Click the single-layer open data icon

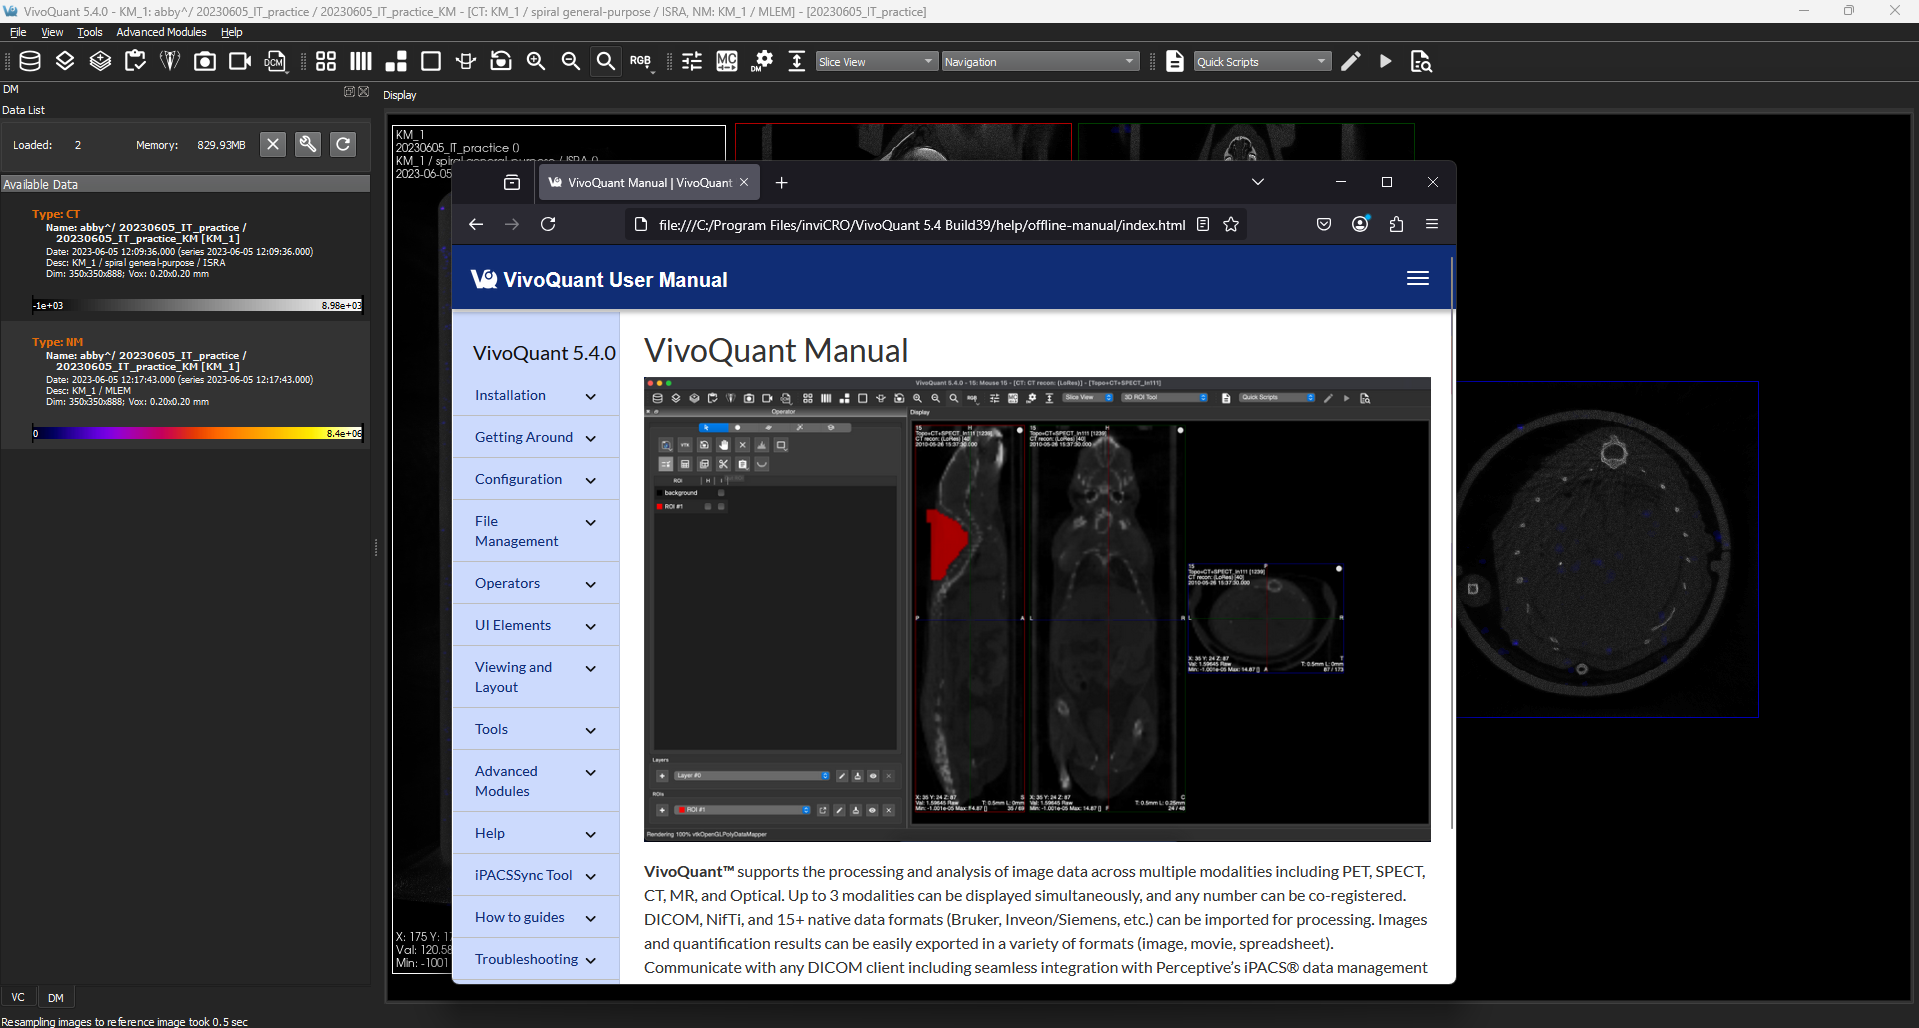coord(65,61)
